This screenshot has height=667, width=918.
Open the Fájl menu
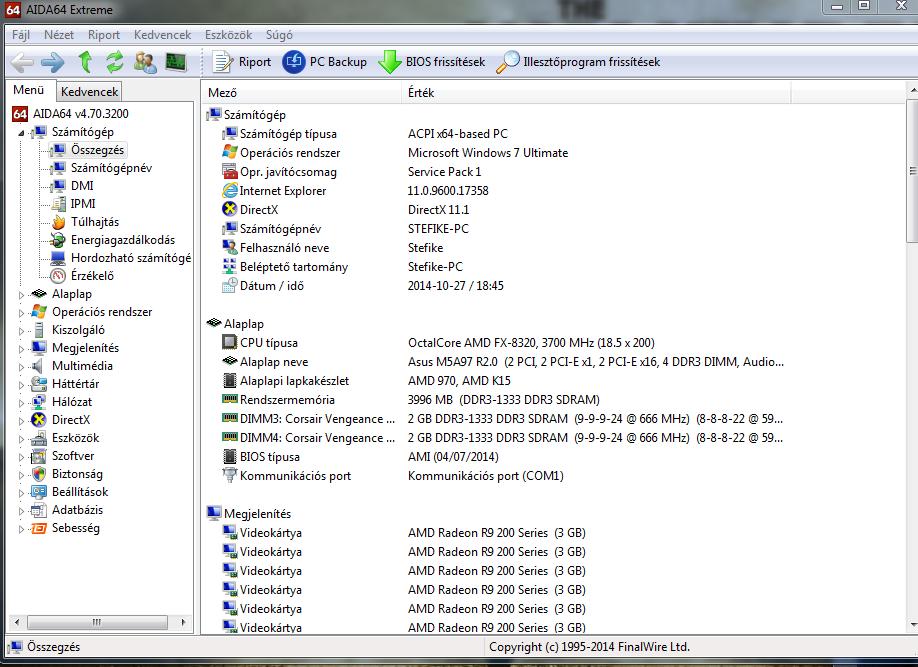point(20,35)
